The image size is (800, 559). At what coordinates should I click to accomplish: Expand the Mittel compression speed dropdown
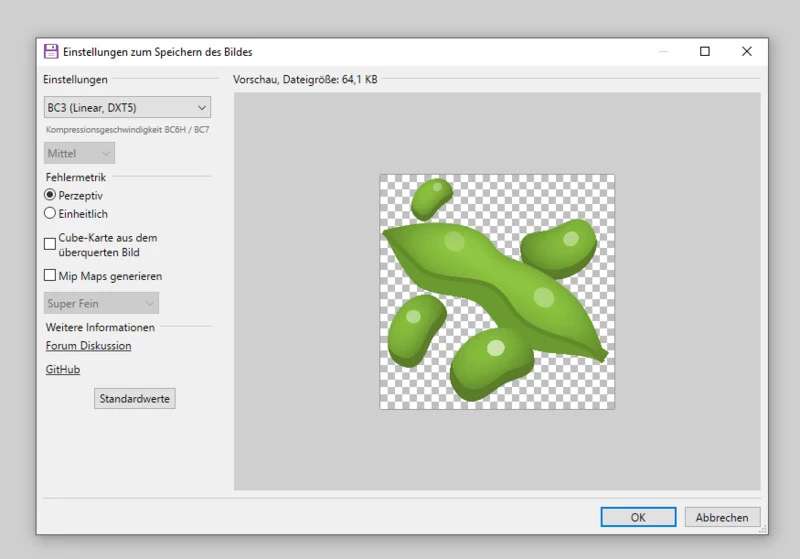80,153
